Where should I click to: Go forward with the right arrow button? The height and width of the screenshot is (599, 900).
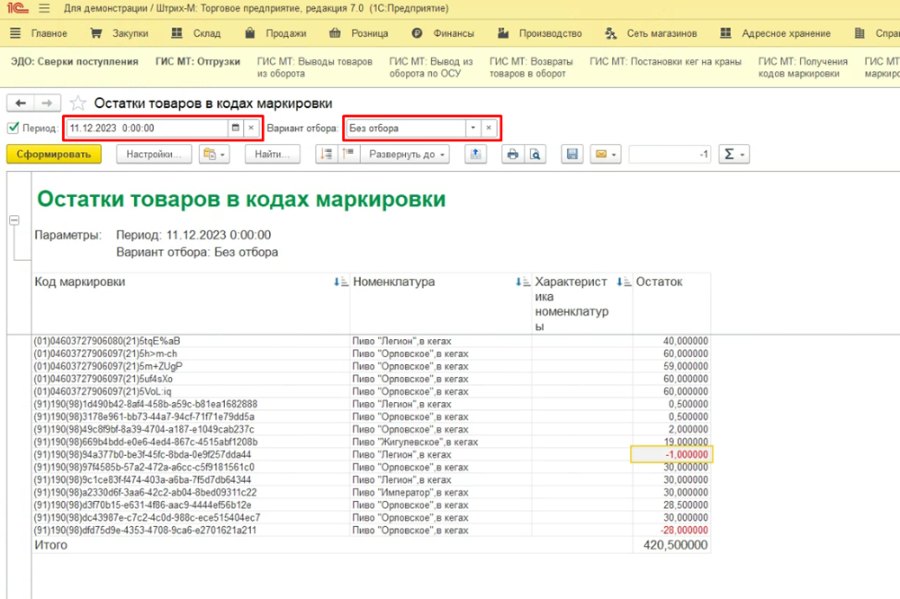[47, 103]
